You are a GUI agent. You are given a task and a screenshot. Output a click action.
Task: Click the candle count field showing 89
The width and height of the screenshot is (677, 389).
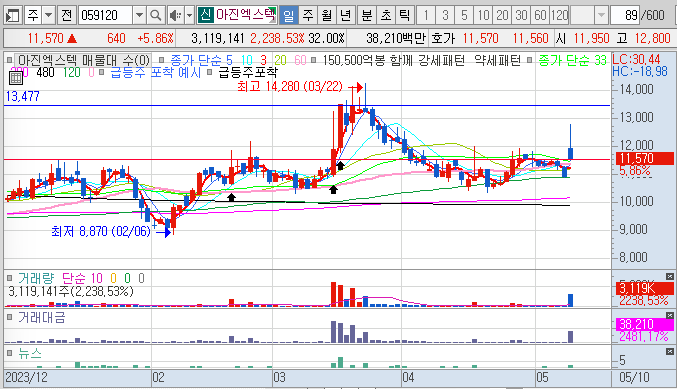pos(625,16)
